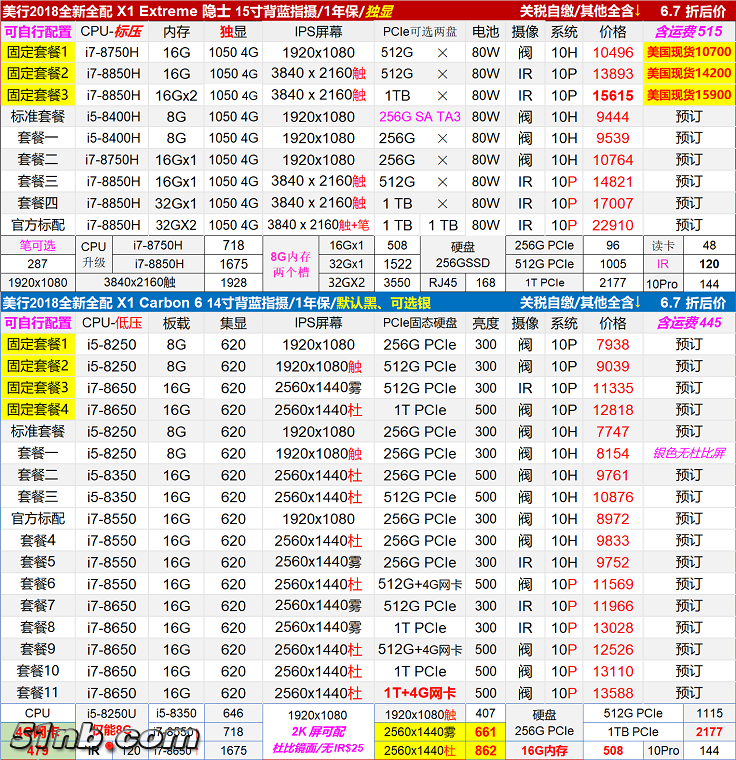Click the price 8972
The height and width of the screenshot is (760, 736).
[x=613, y=519]
